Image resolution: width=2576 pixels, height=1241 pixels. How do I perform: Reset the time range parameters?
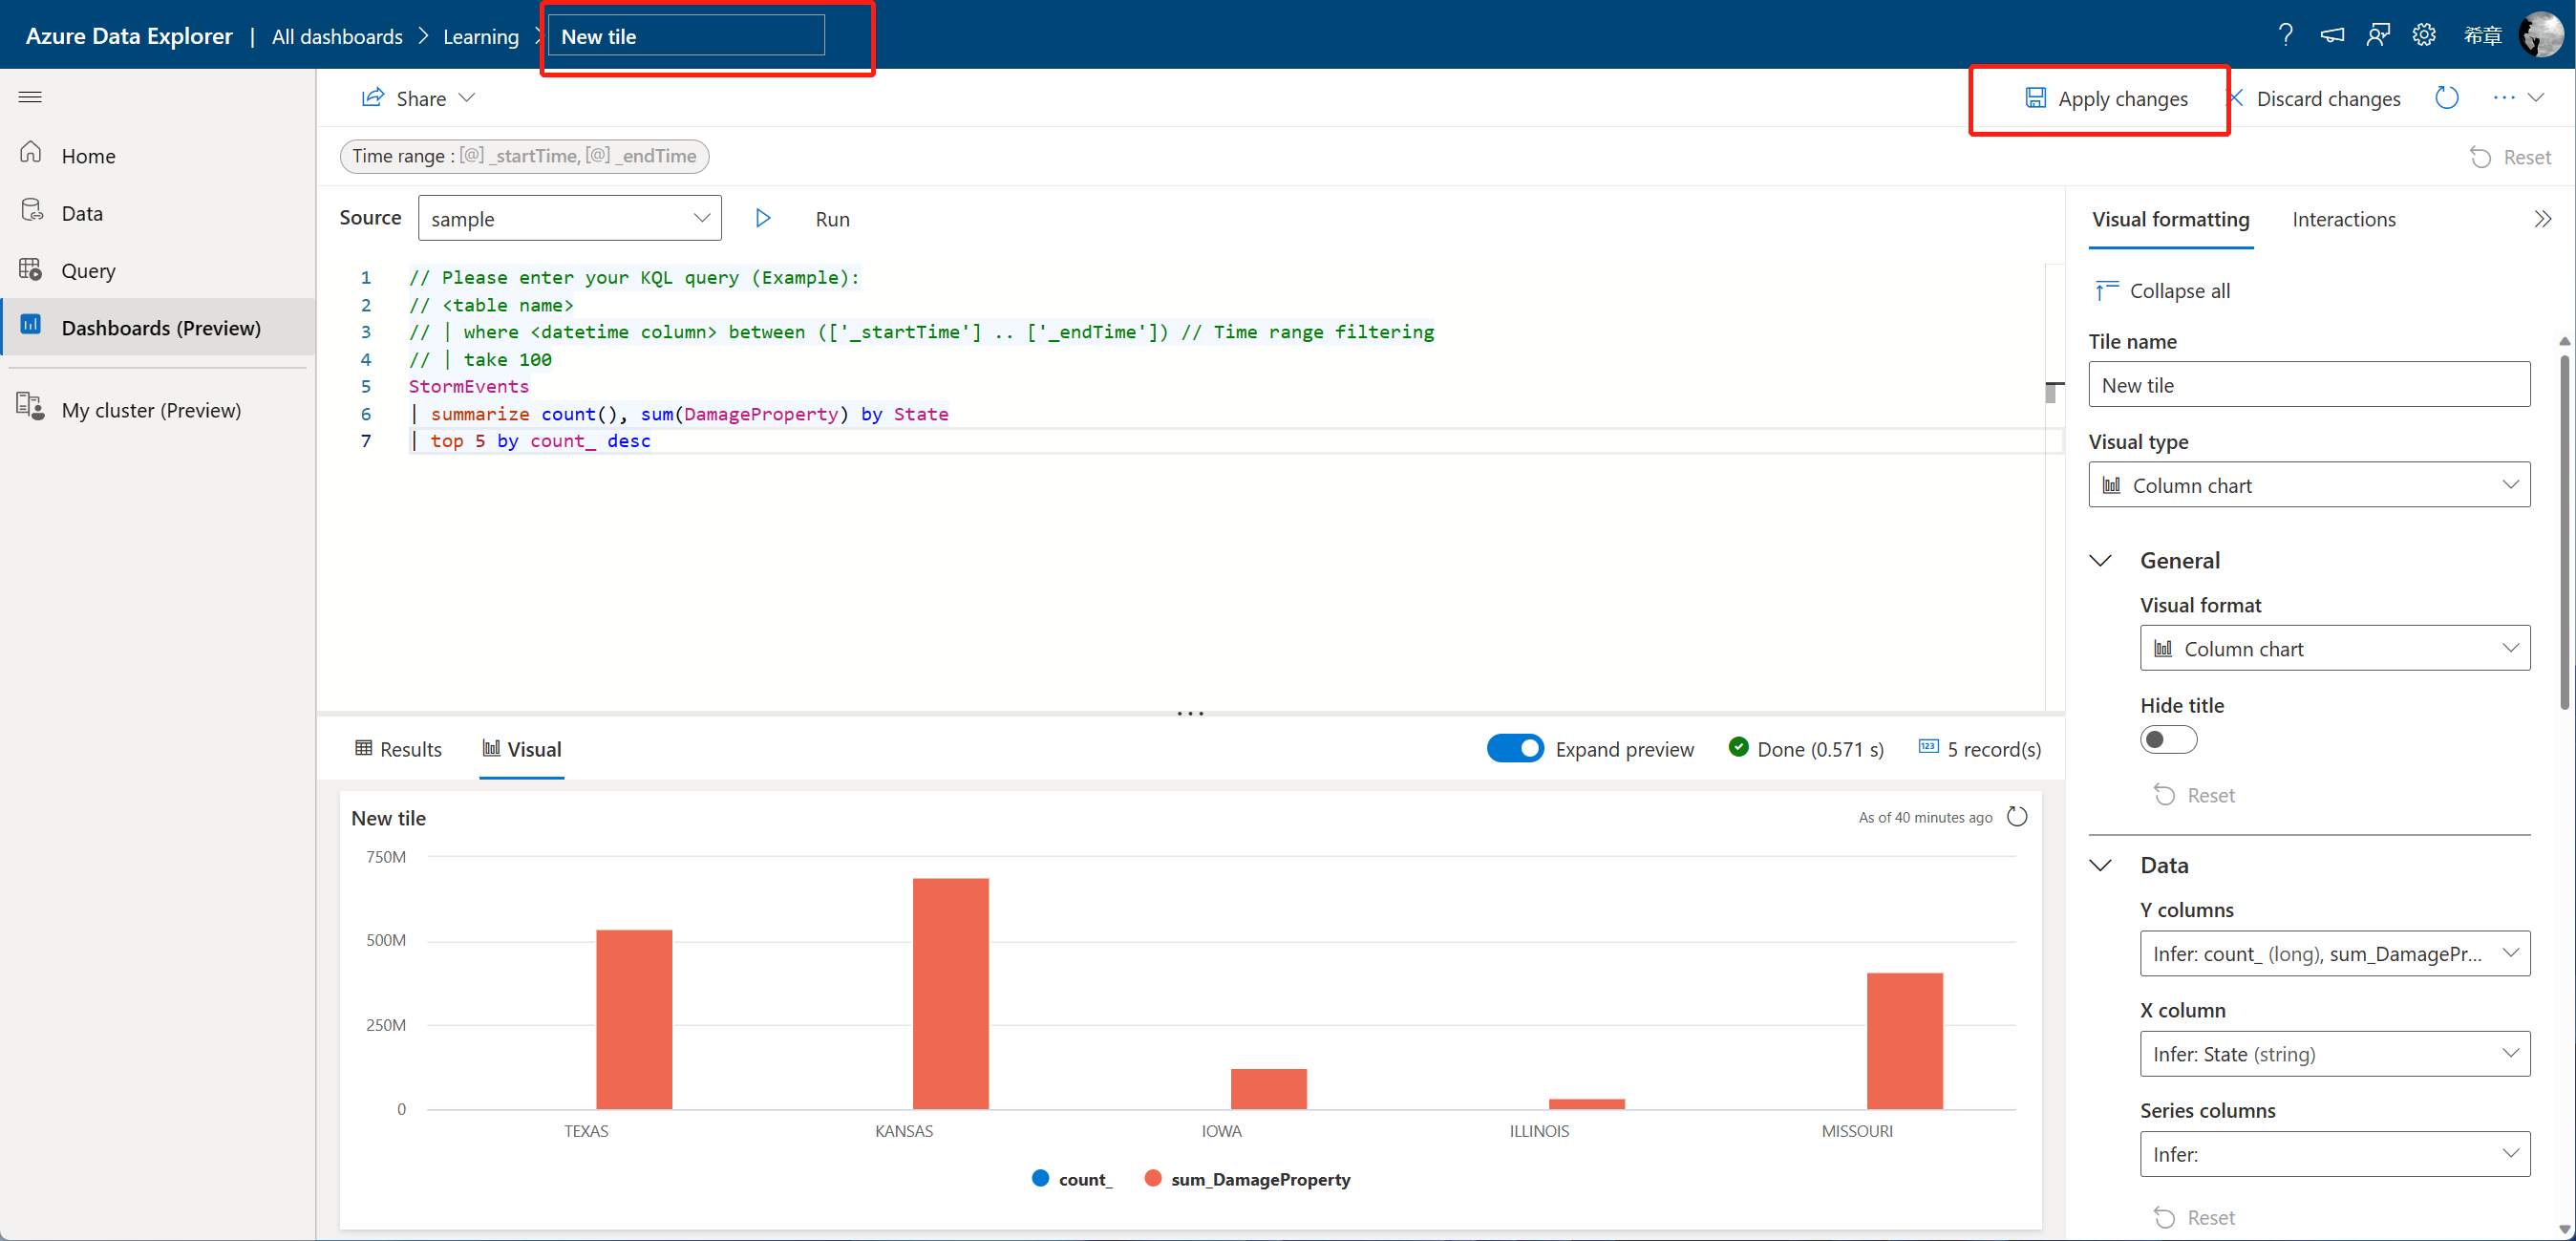click(x=2511, y=157)
